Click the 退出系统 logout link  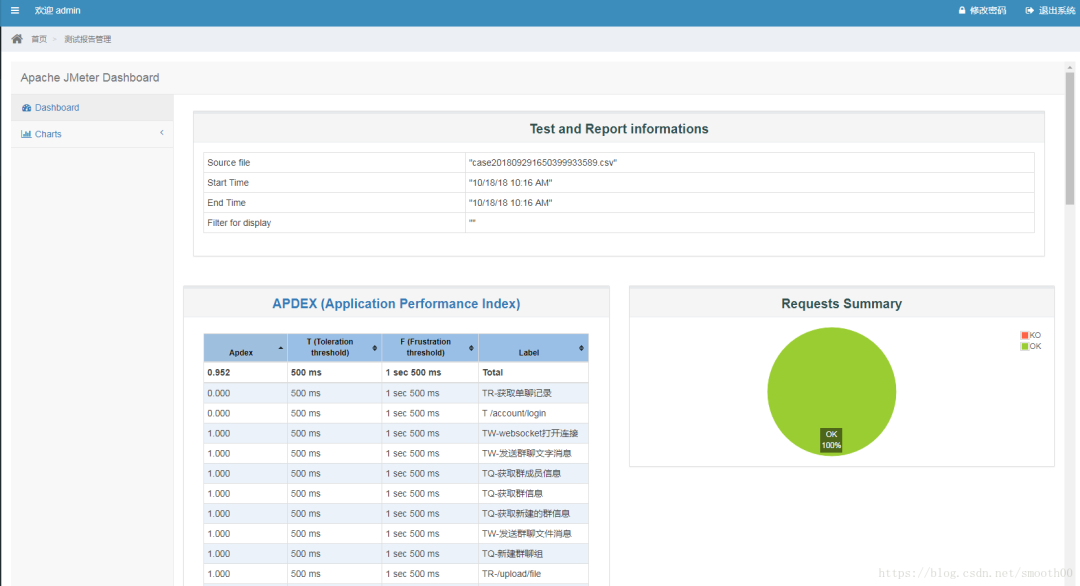point(1057,10)
